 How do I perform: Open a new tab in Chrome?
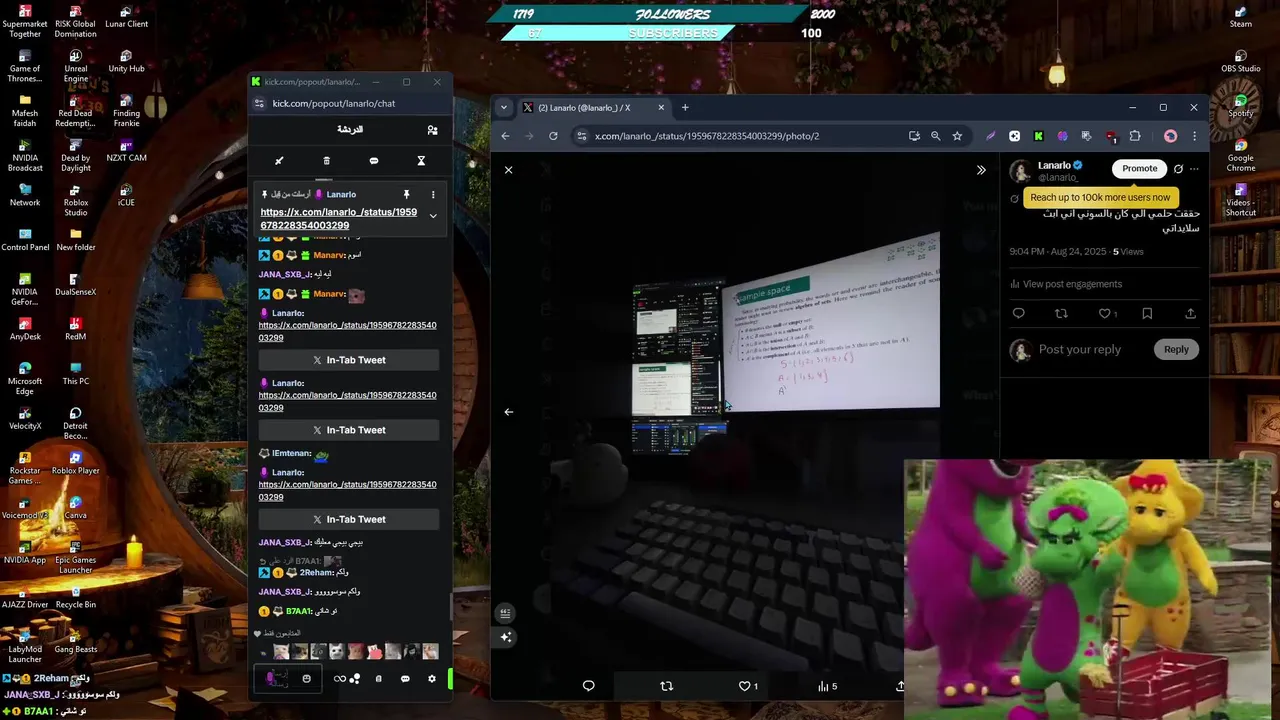pos(685,107)
